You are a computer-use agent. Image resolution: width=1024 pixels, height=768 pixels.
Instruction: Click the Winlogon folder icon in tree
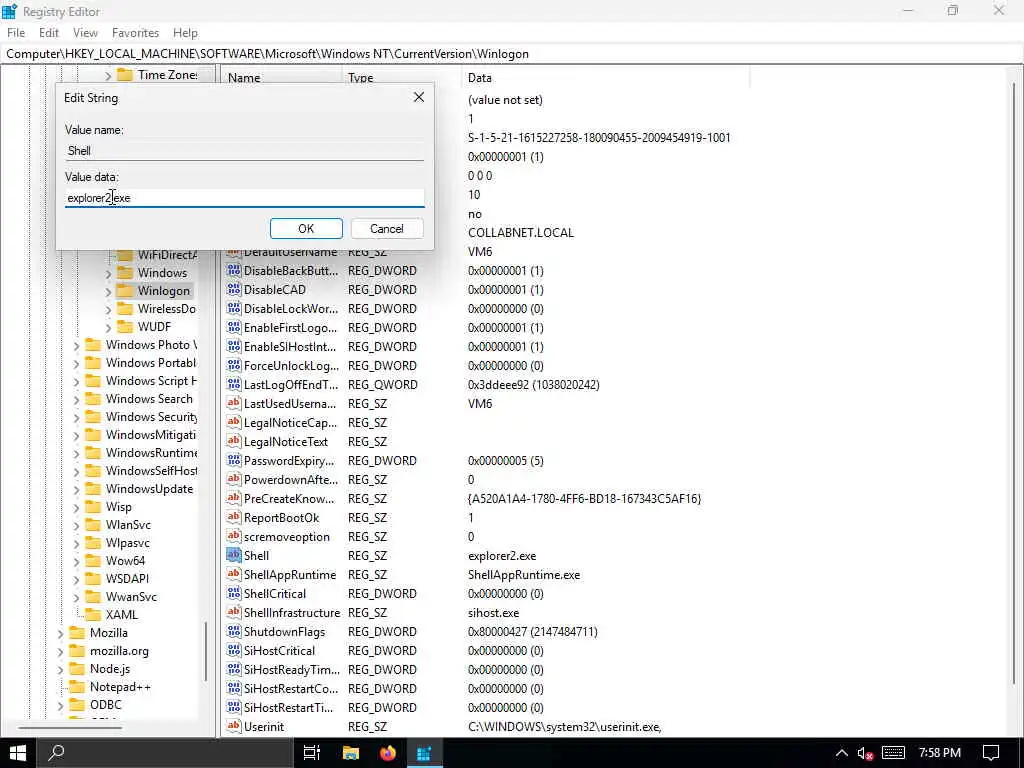125,291
